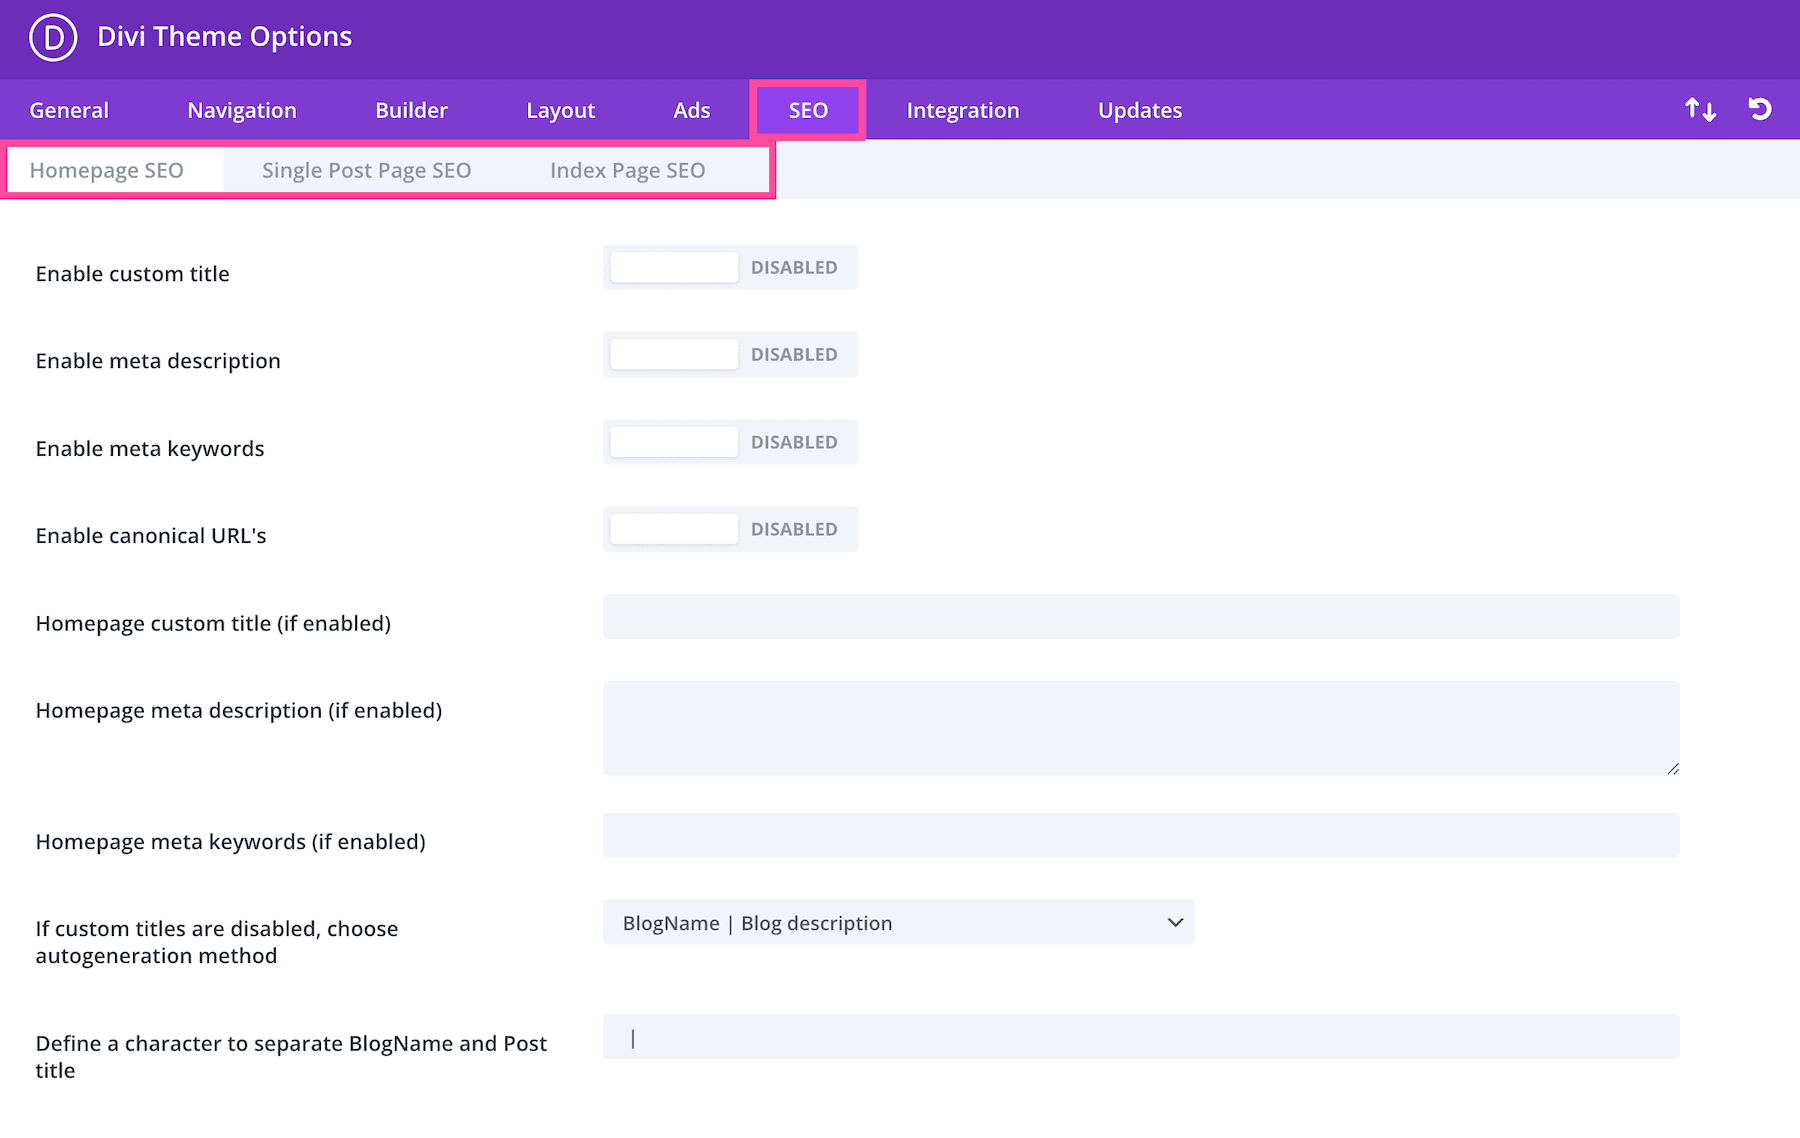The width and height of the screenshot is (1800, 1138).
Task: Select the Single Post Page SEO subtab
Action: [x=366, y=170]
